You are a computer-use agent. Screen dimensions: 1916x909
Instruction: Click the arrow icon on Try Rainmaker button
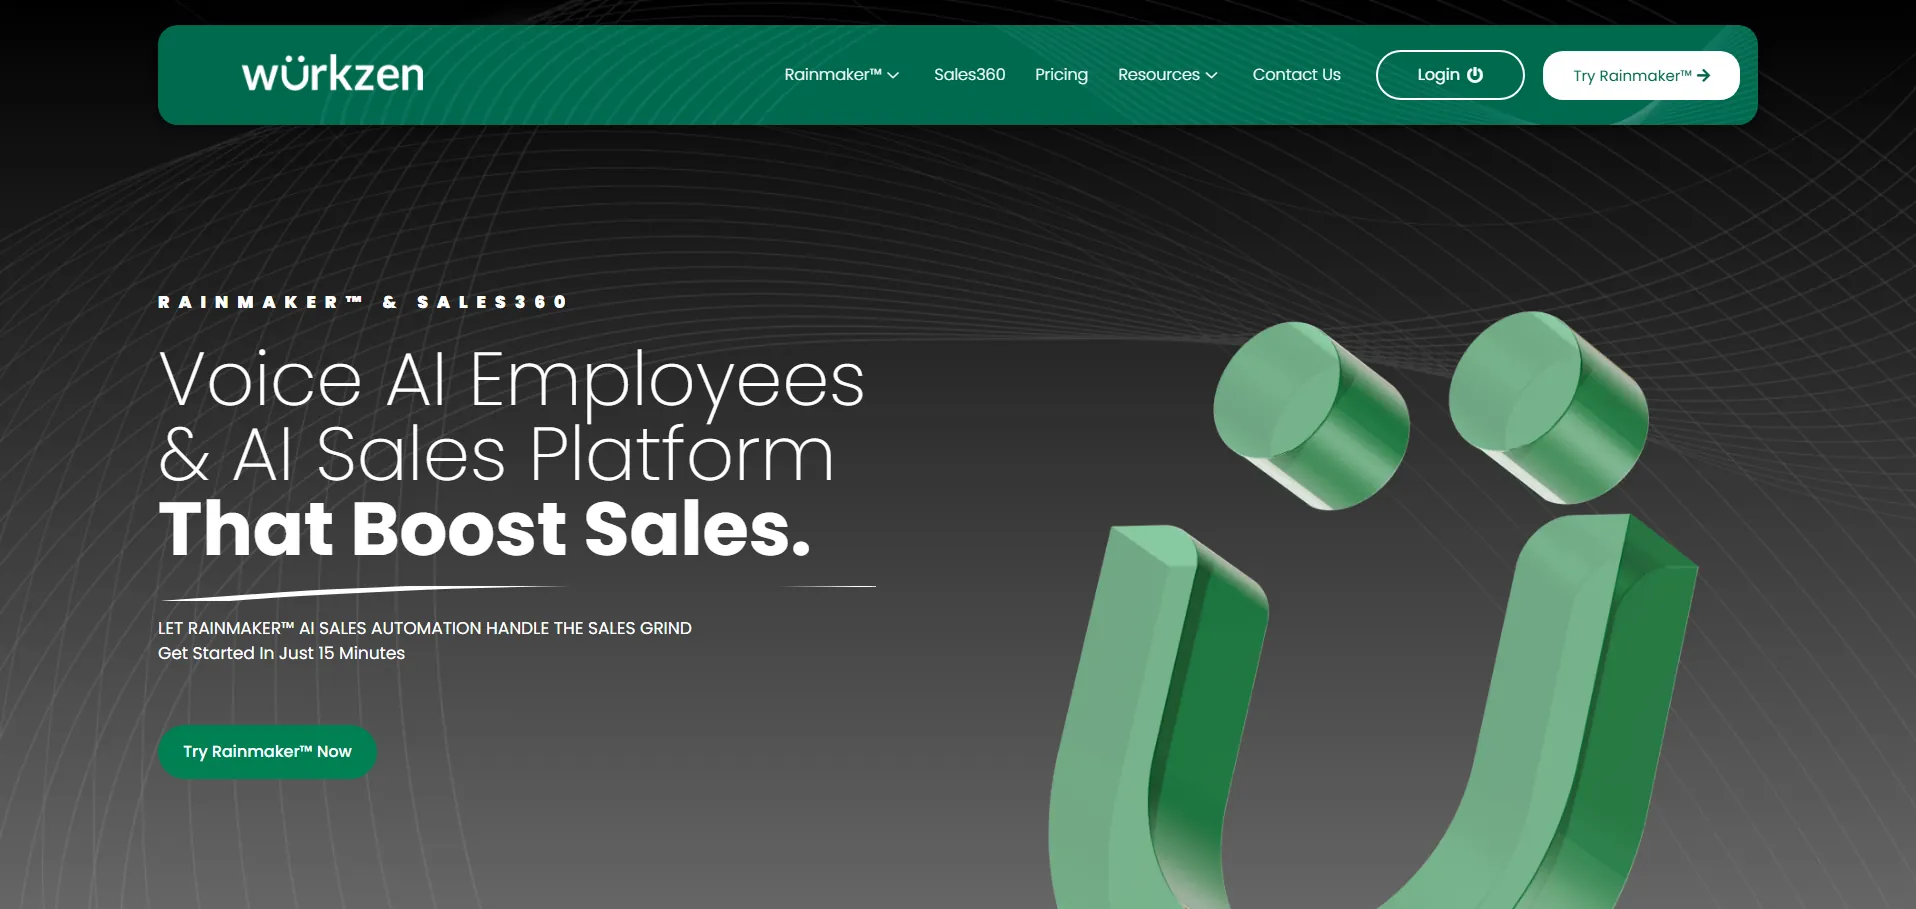pyautogui.click(x=1704, y=76)
